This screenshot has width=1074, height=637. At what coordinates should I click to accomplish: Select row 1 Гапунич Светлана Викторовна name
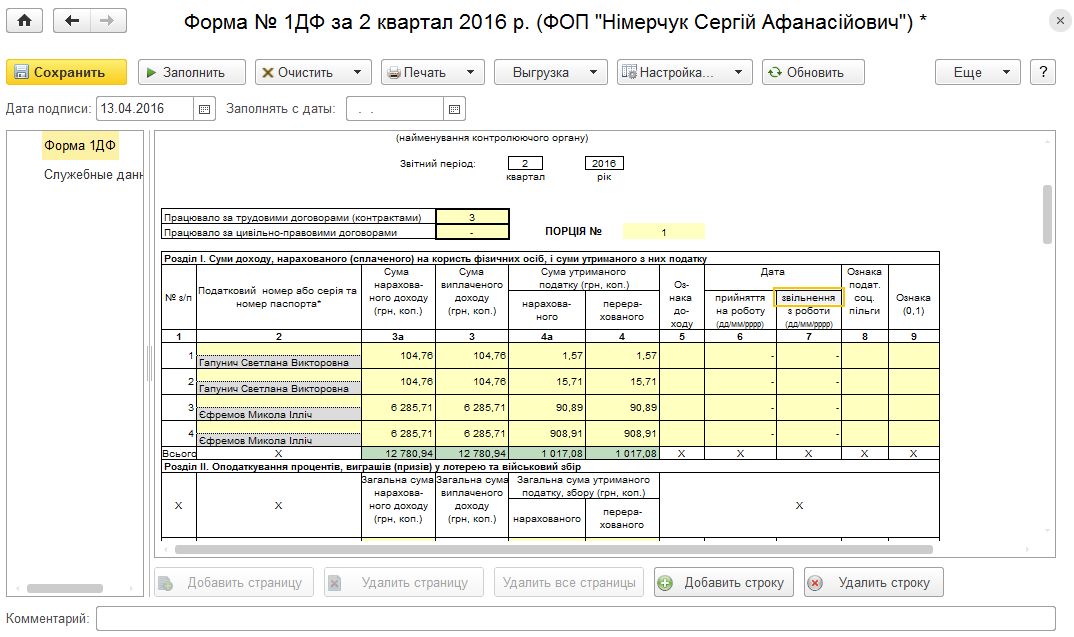click(x=279, y=362)
